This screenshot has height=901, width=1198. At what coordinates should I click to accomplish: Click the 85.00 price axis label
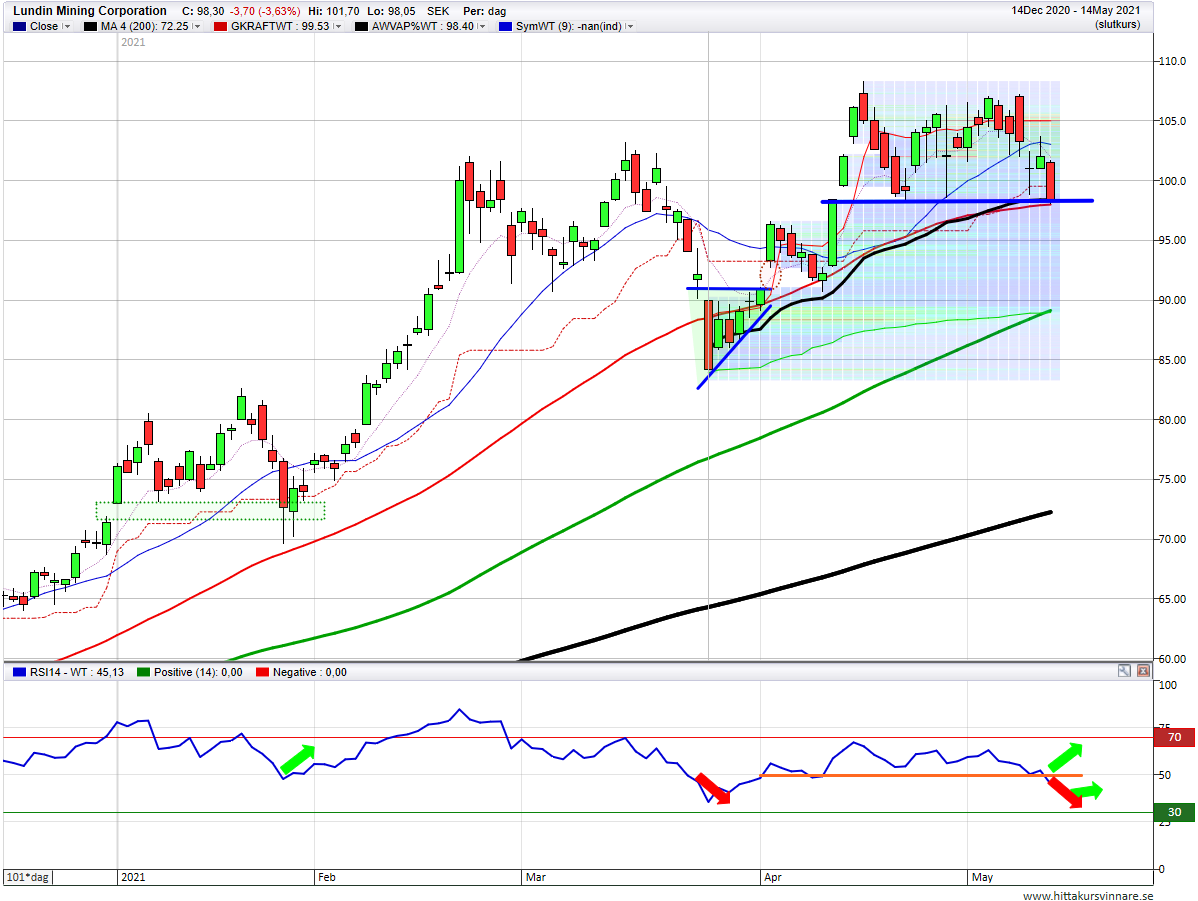coord(1172,360)
